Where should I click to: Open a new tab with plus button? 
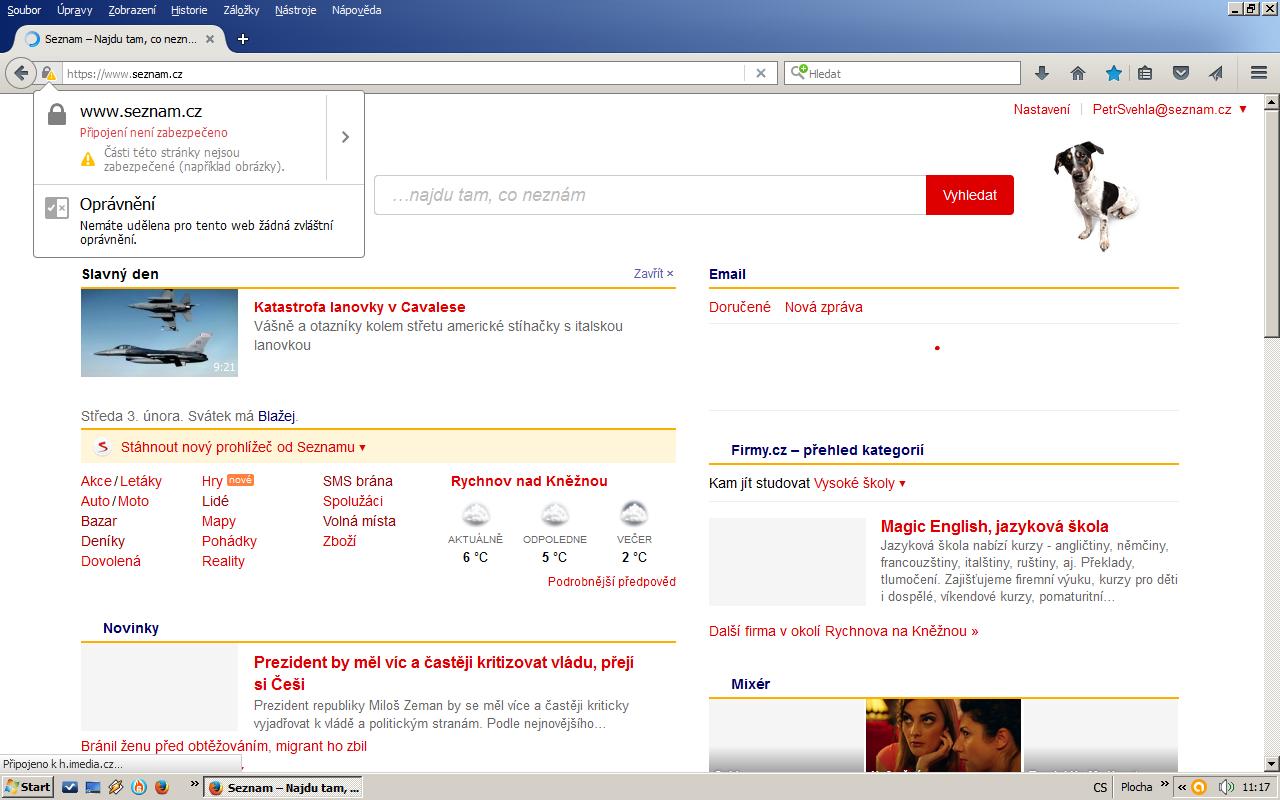(x=242, y=39)
